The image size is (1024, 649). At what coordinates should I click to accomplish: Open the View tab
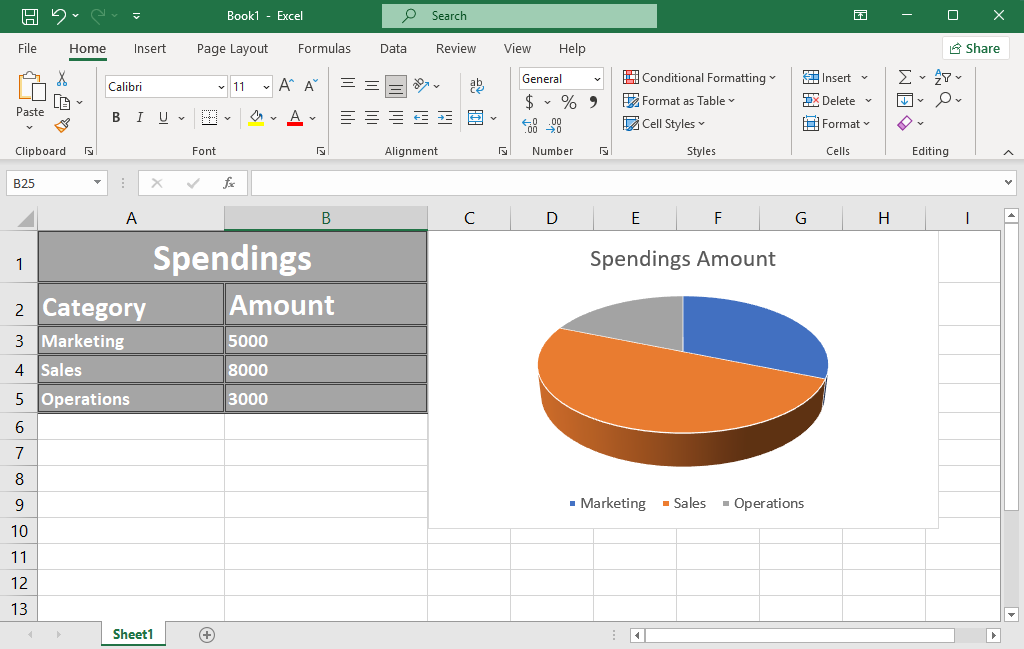517,48
